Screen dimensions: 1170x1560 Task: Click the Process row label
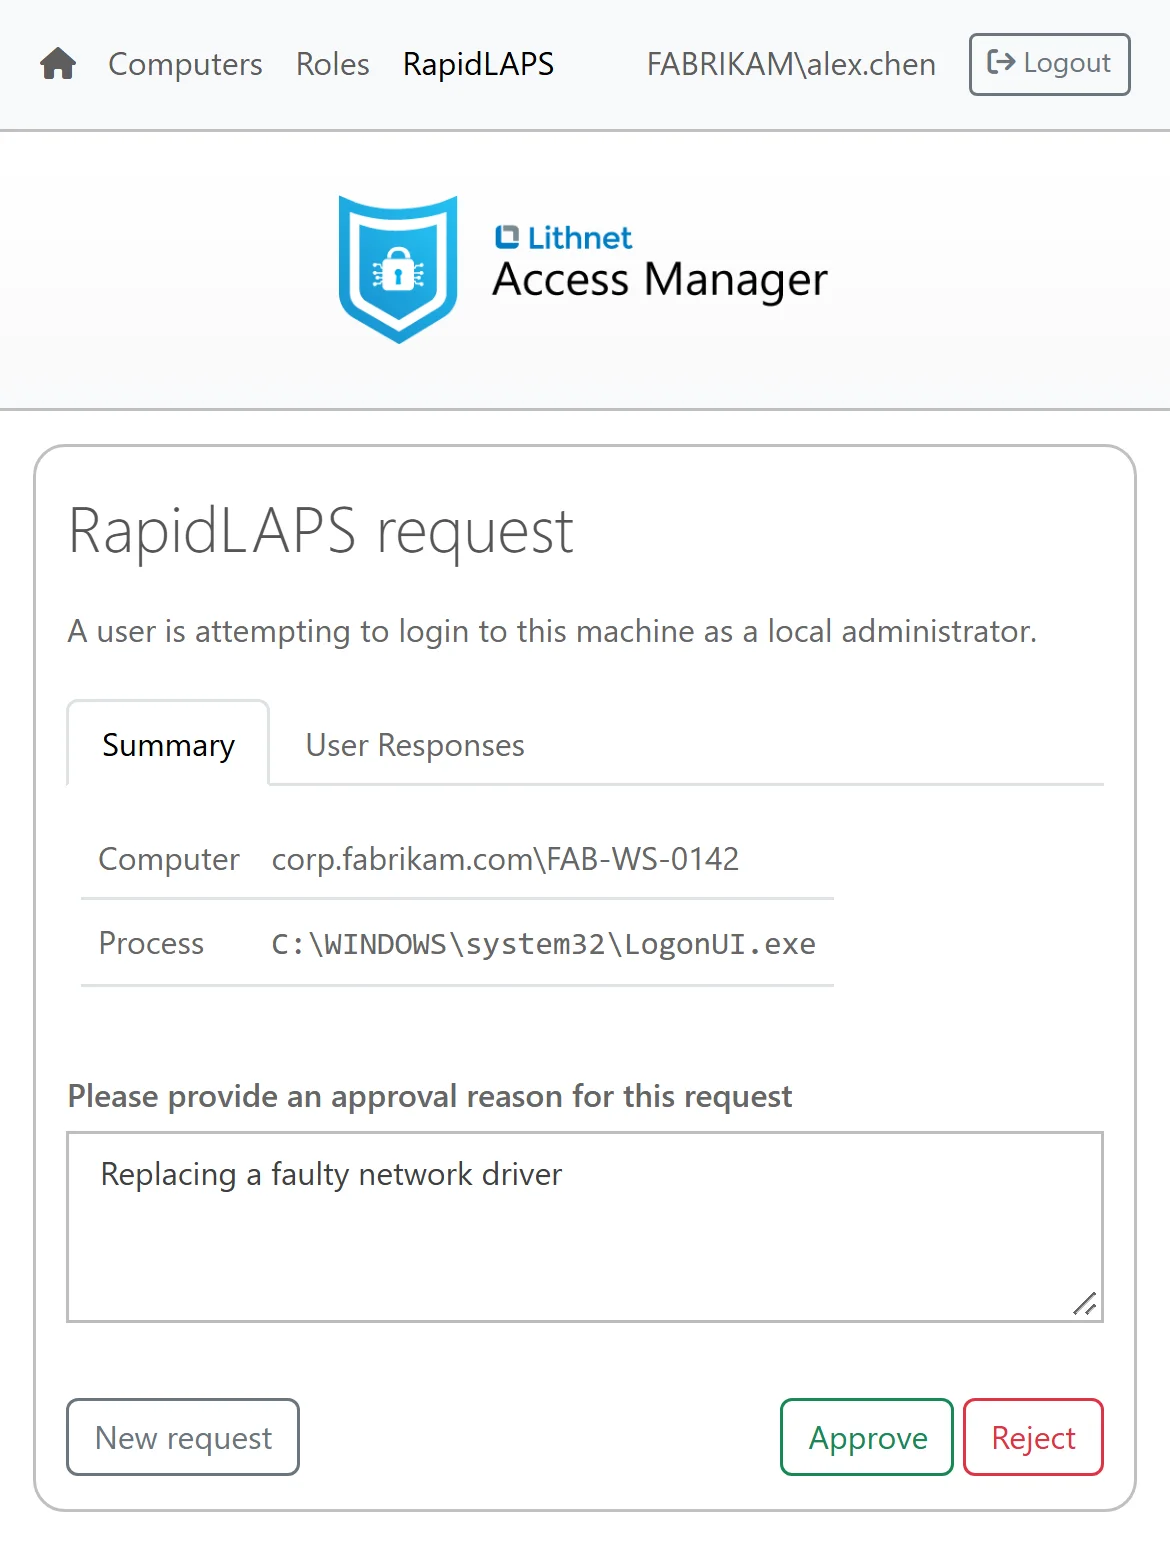pyautogui.click(x=151, y=943)
